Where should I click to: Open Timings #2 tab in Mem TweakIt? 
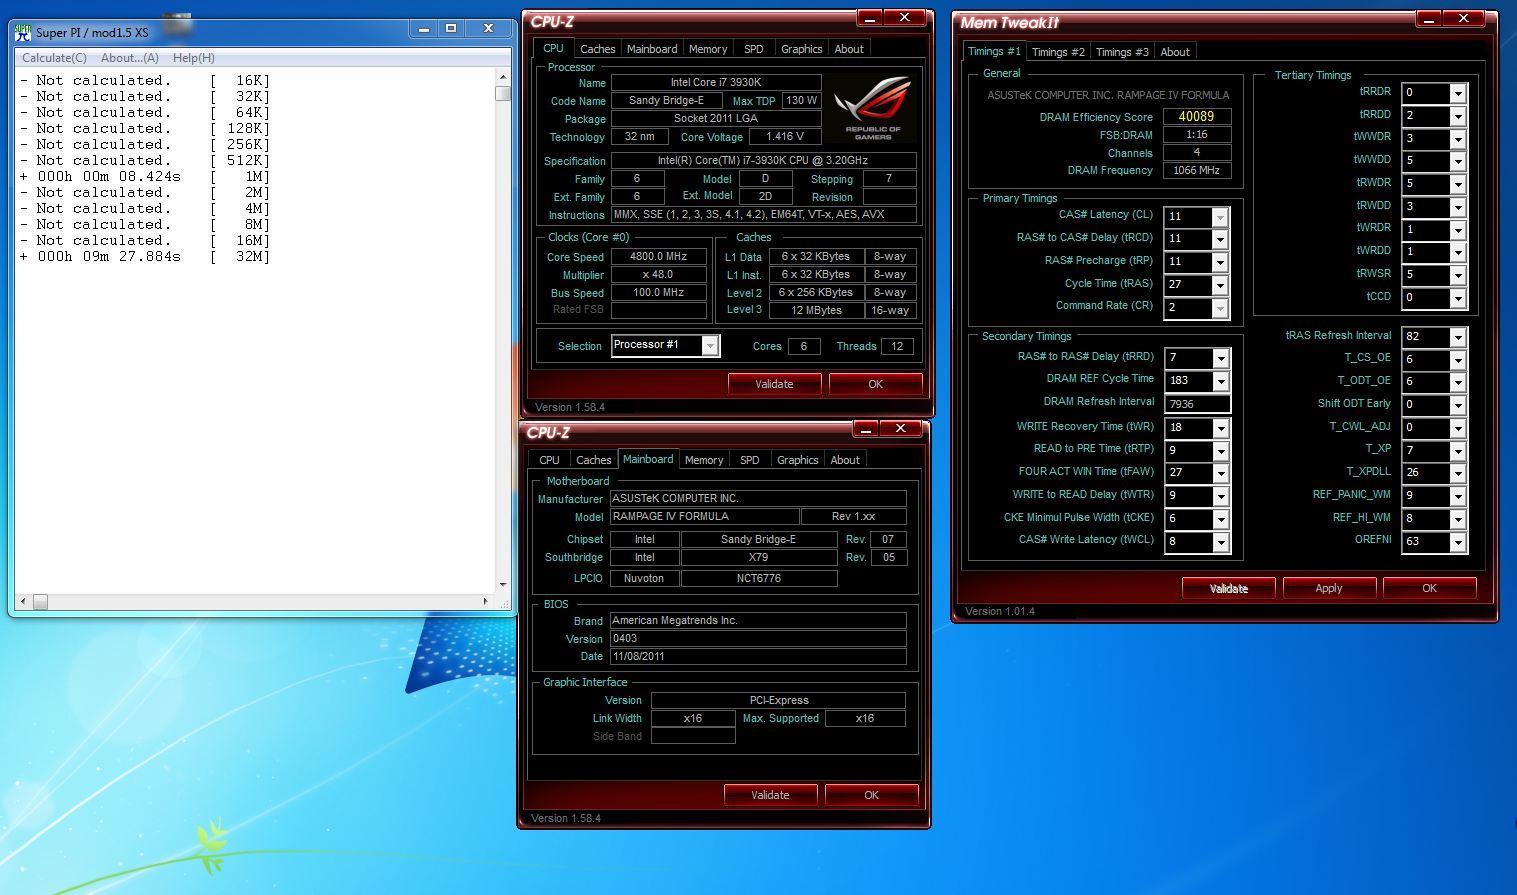(1058, 52)
